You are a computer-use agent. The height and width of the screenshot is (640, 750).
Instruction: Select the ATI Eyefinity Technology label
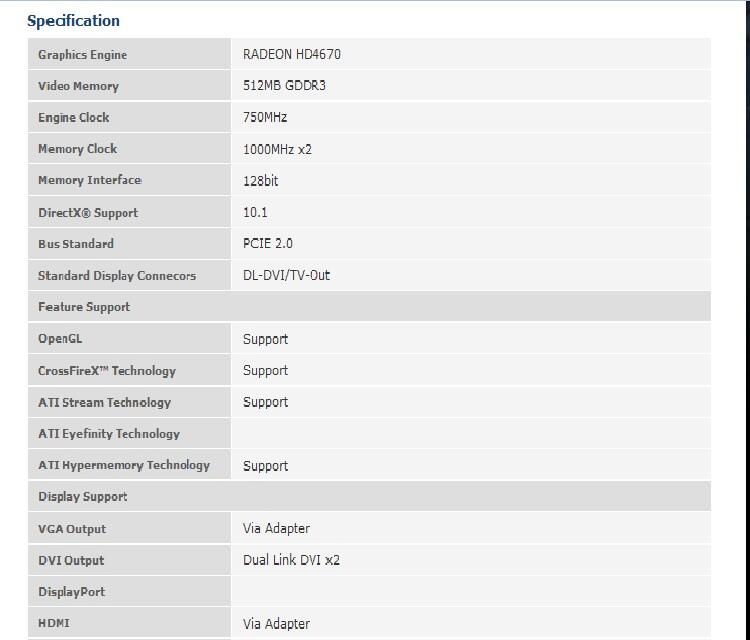click(x=109, y=434)
